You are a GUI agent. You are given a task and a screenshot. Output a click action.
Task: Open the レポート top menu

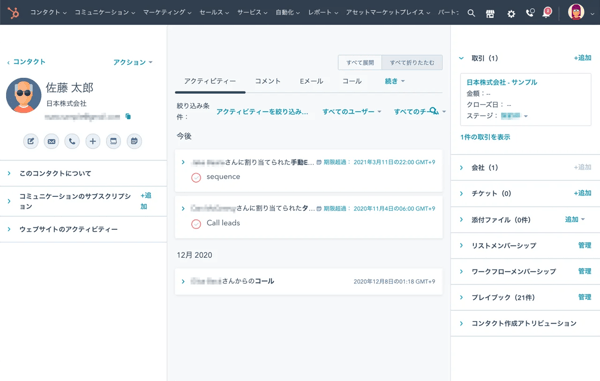(323, 13)
